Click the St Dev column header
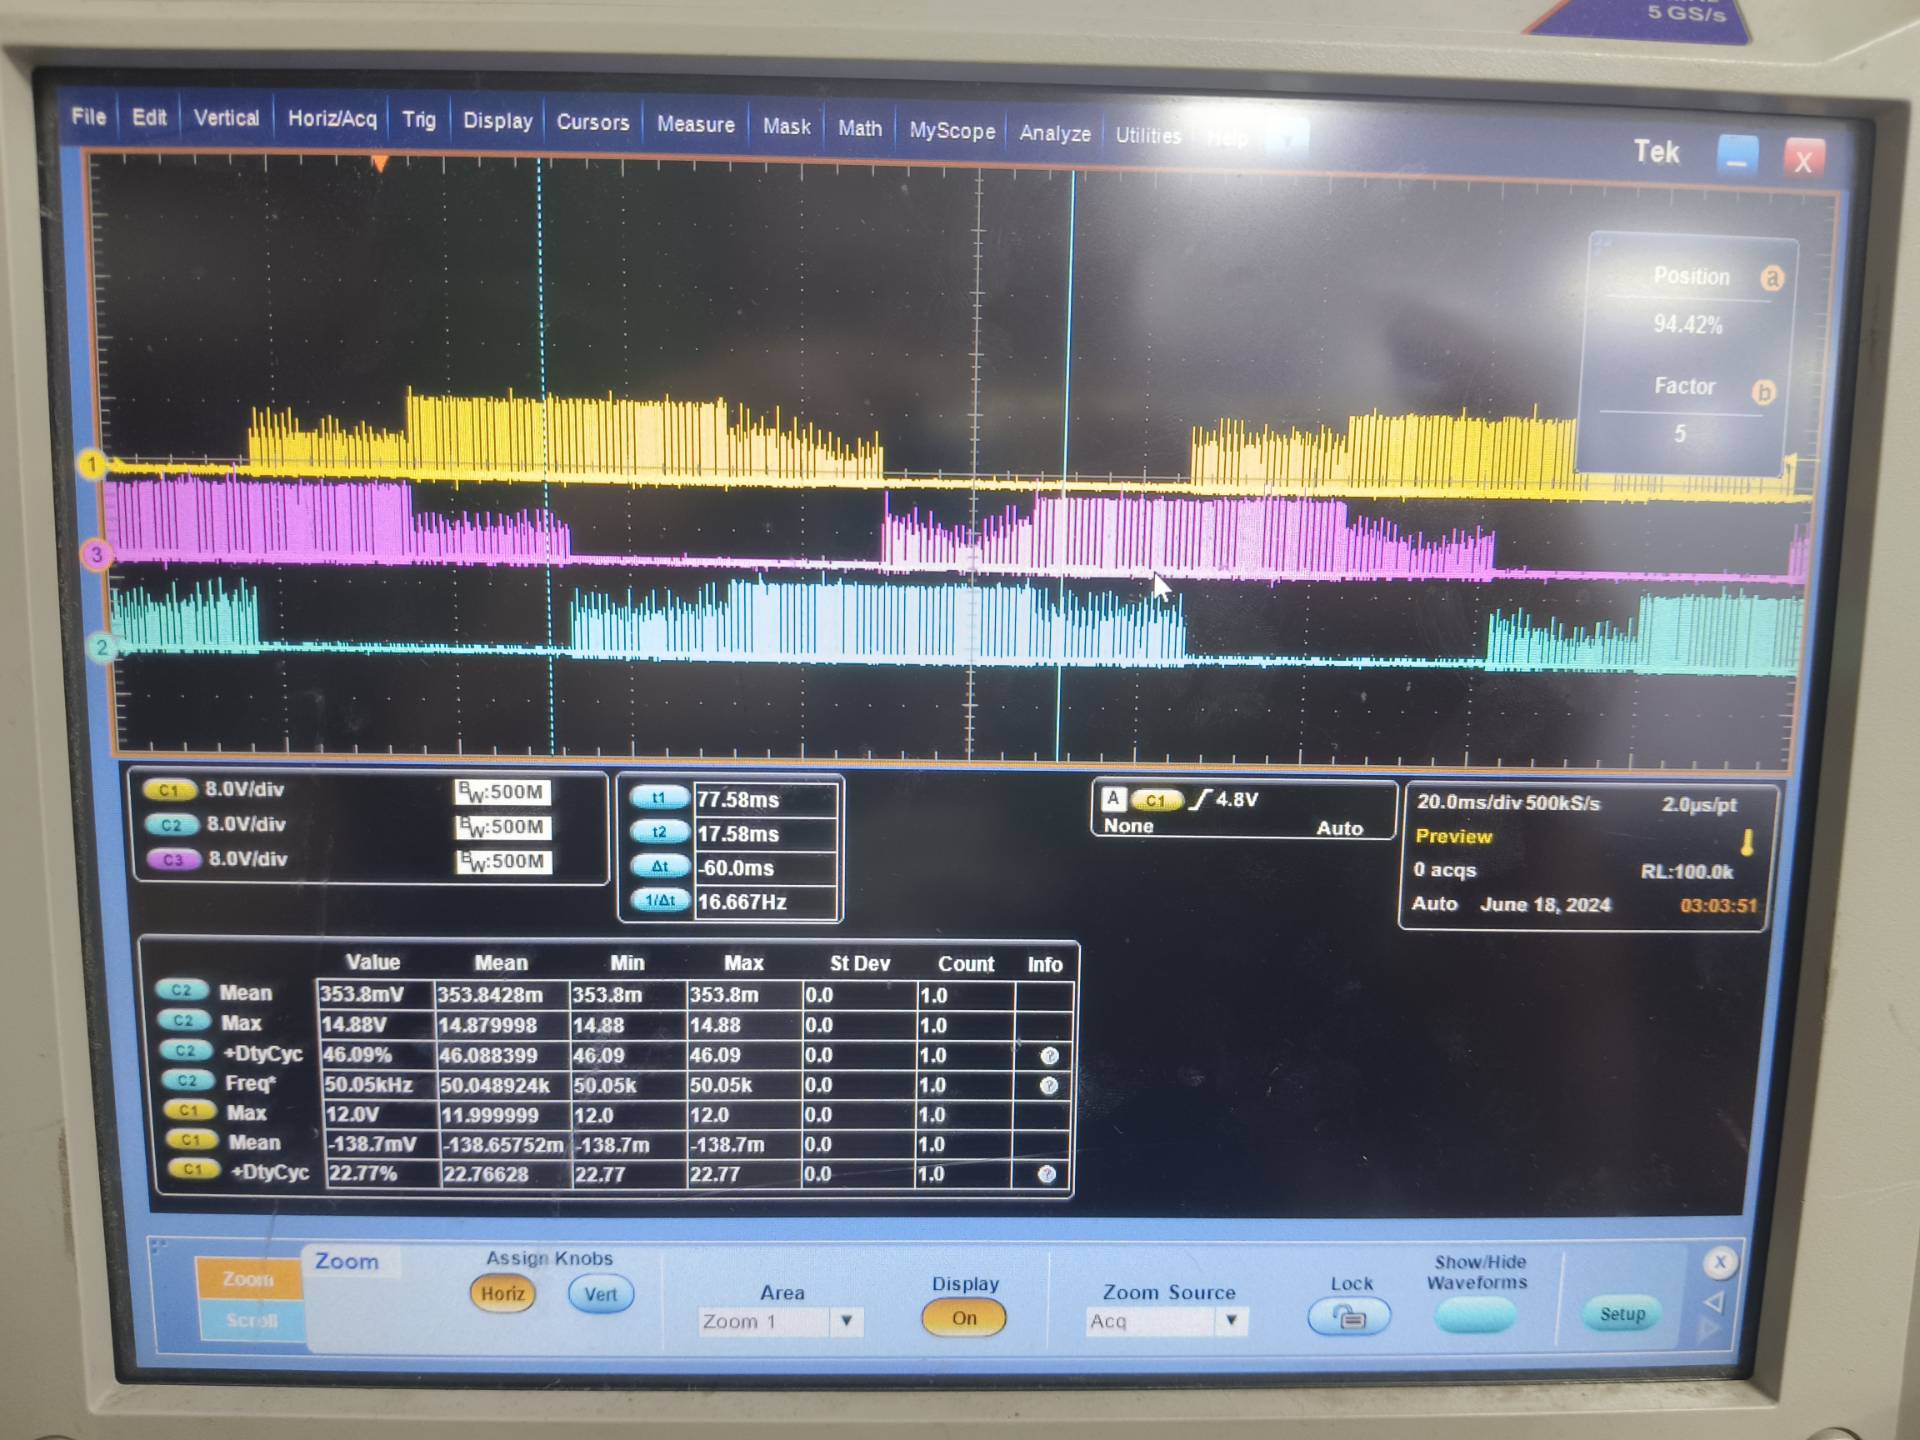The image size is (1920, 1440). [x=860, y=964]
